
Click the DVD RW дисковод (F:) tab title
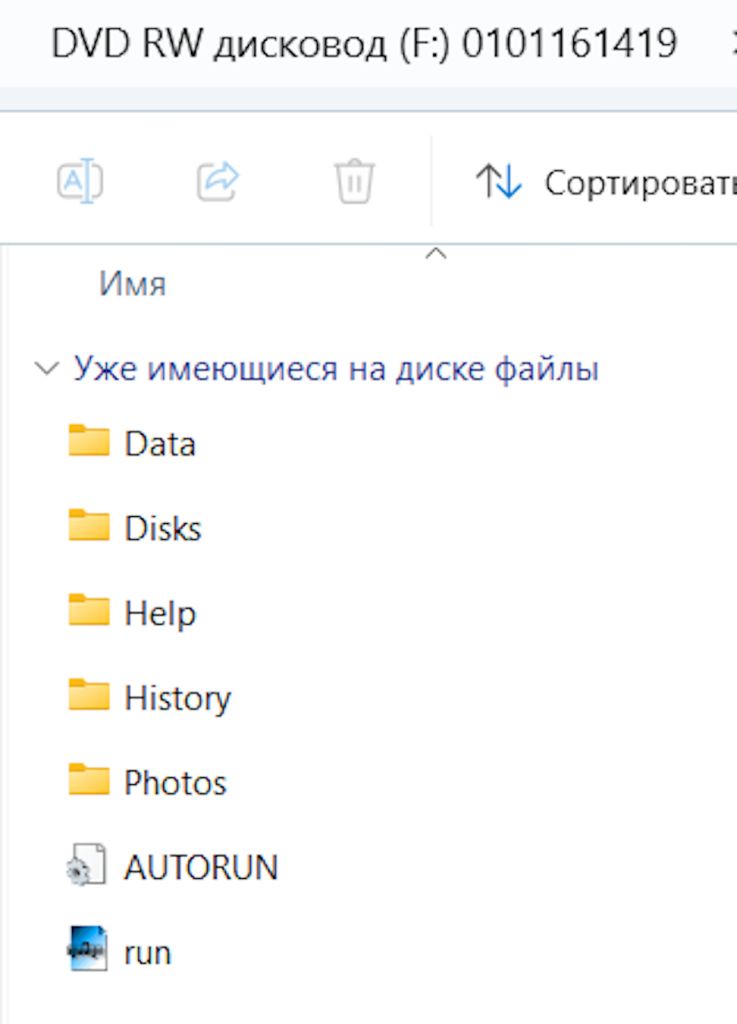[x=364, y=44]
